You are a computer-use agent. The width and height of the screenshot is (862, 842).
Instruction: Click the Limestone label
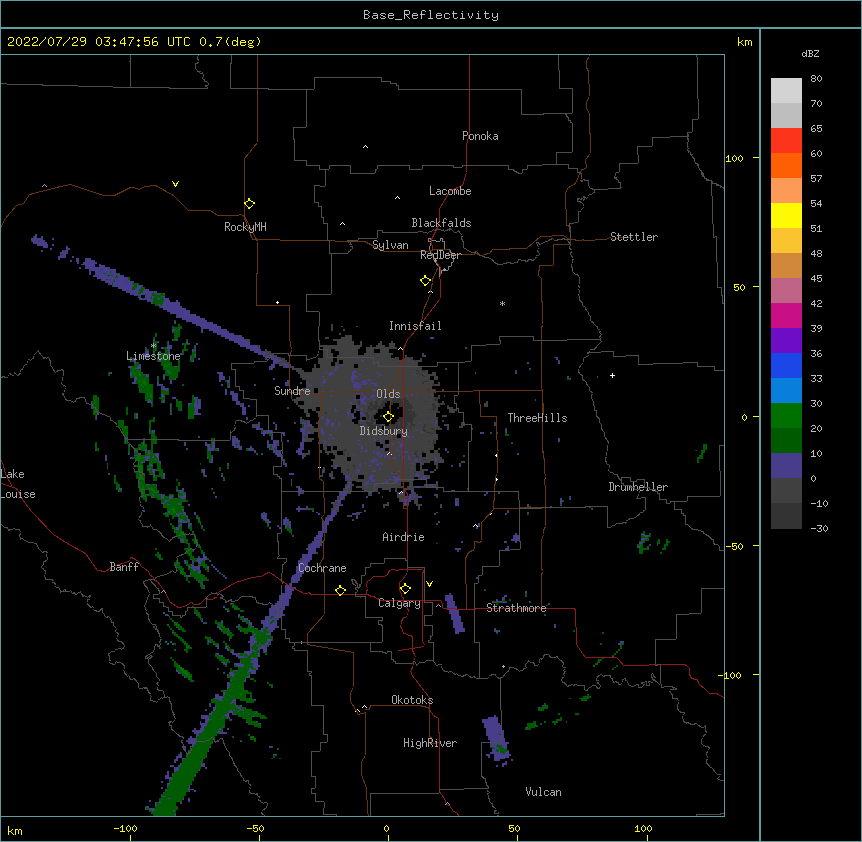[x=153, y=356]
